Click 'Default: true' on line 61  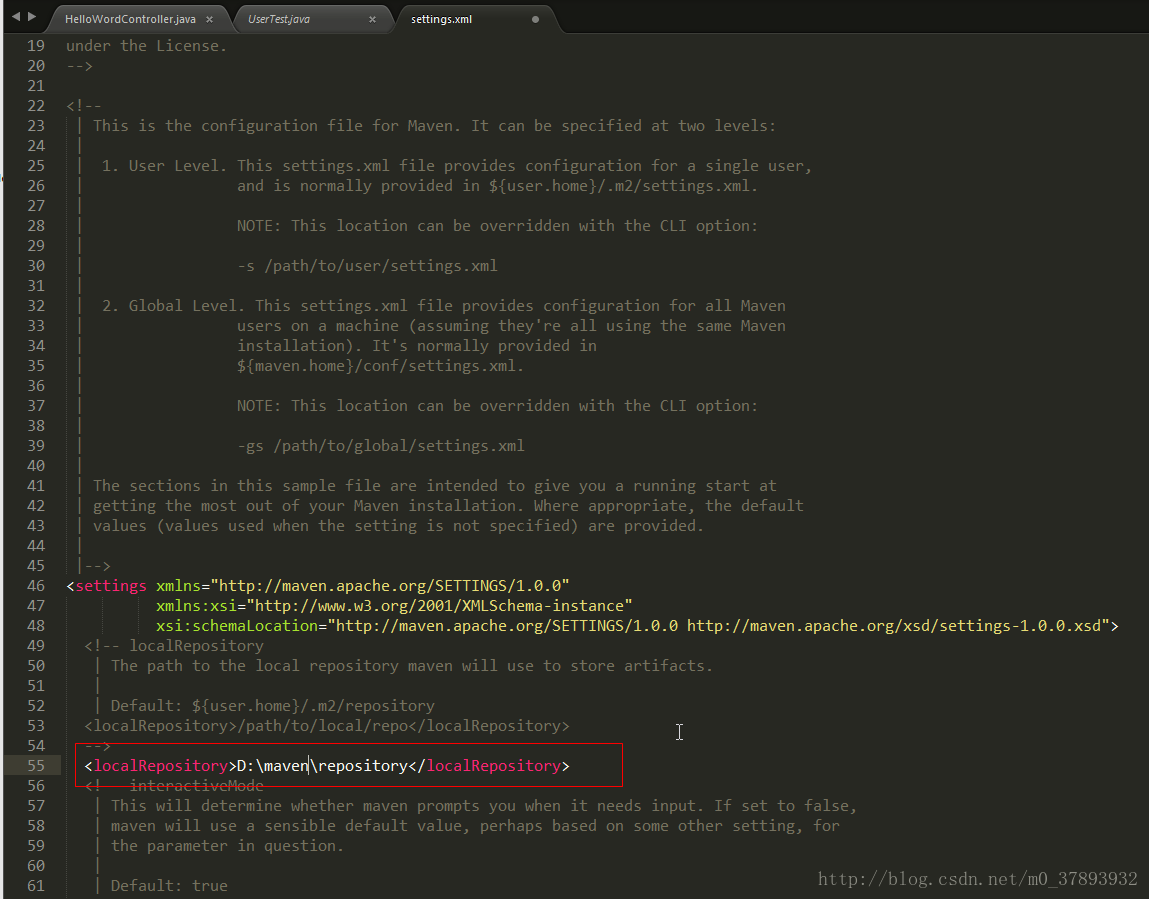tap(169, 886)
